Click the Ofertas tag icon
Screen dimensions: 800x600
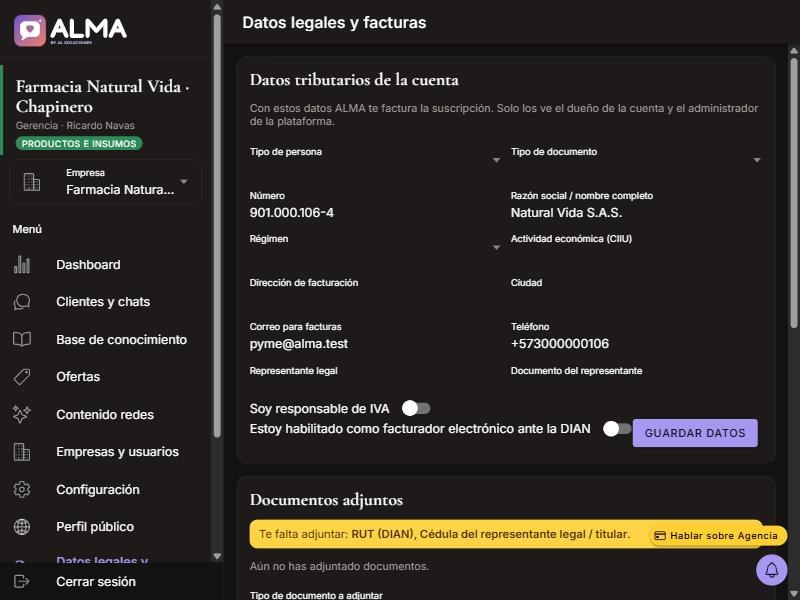21,377
